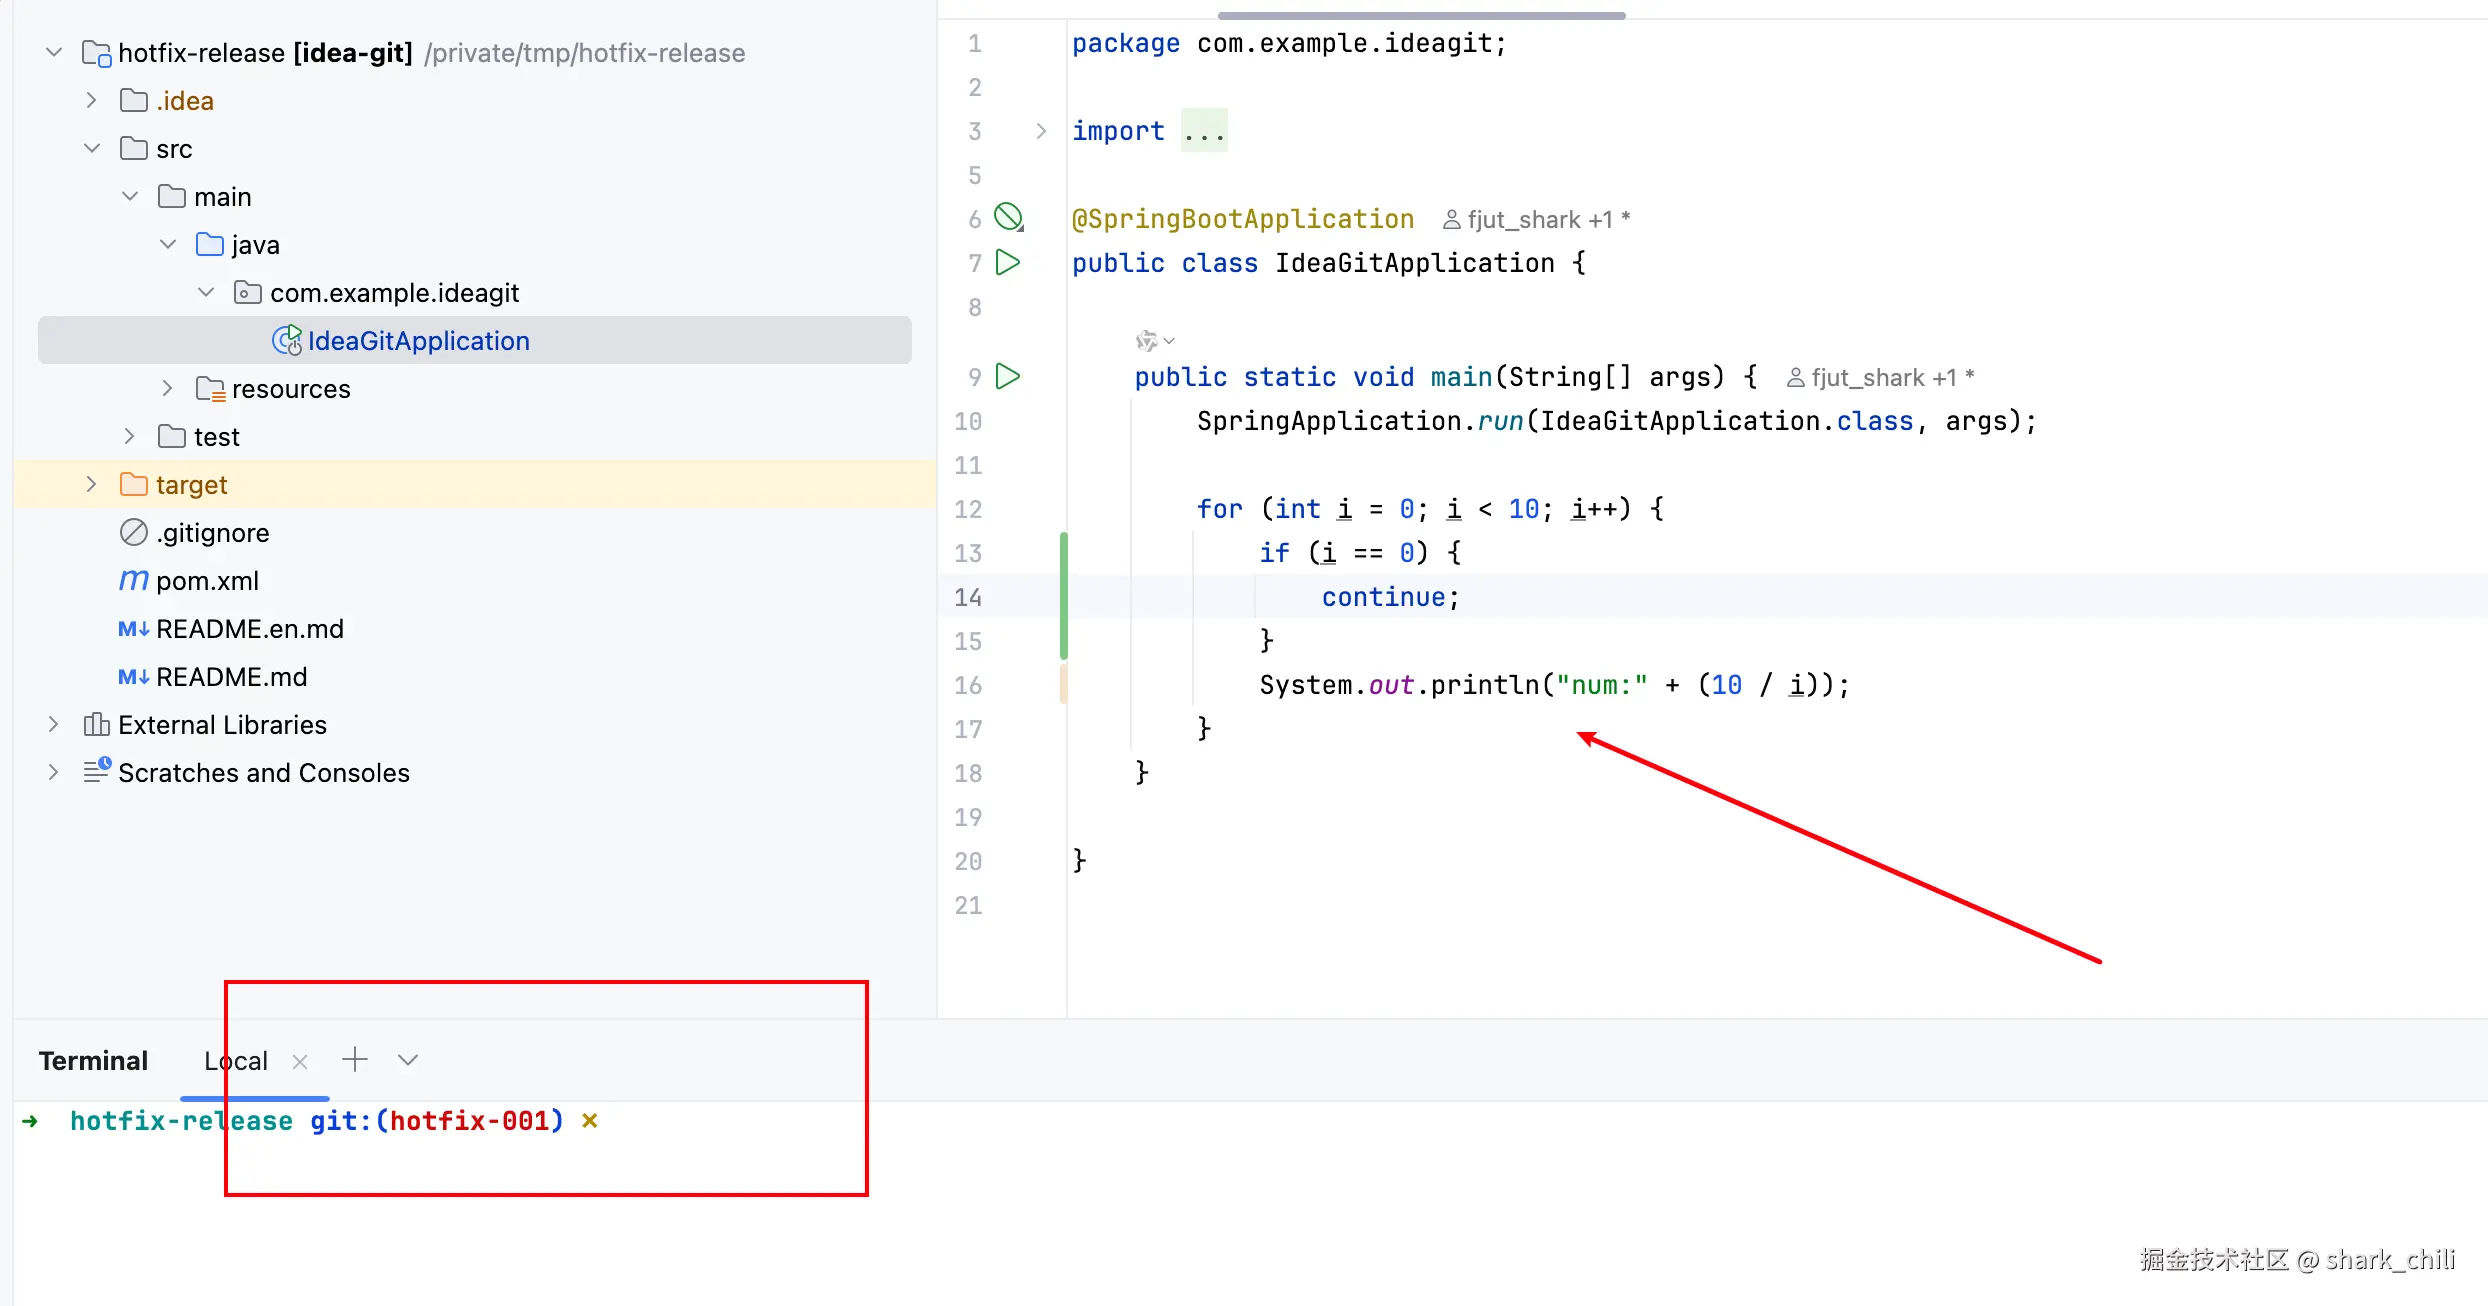Open the terminal options dropdown arrow
2488x1306 pixels.
pos(407,1060)
